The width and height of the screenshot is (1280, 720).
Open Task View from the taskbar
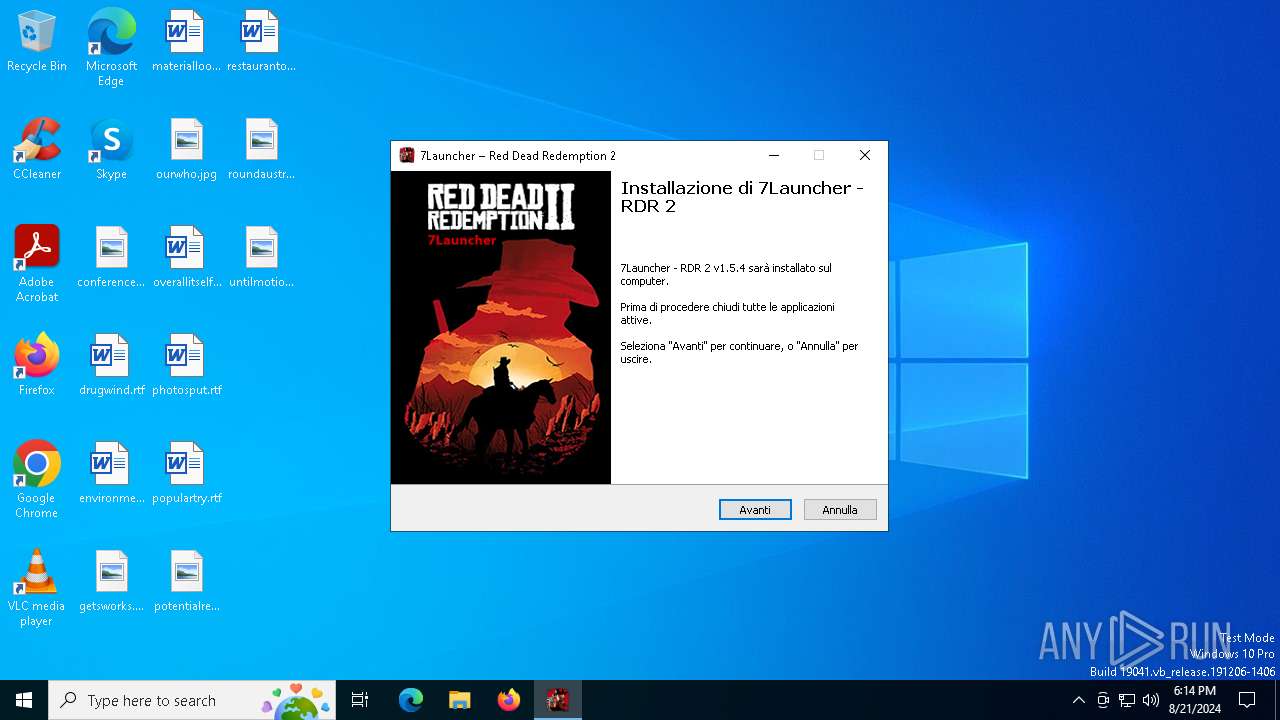tap(360, 700)
